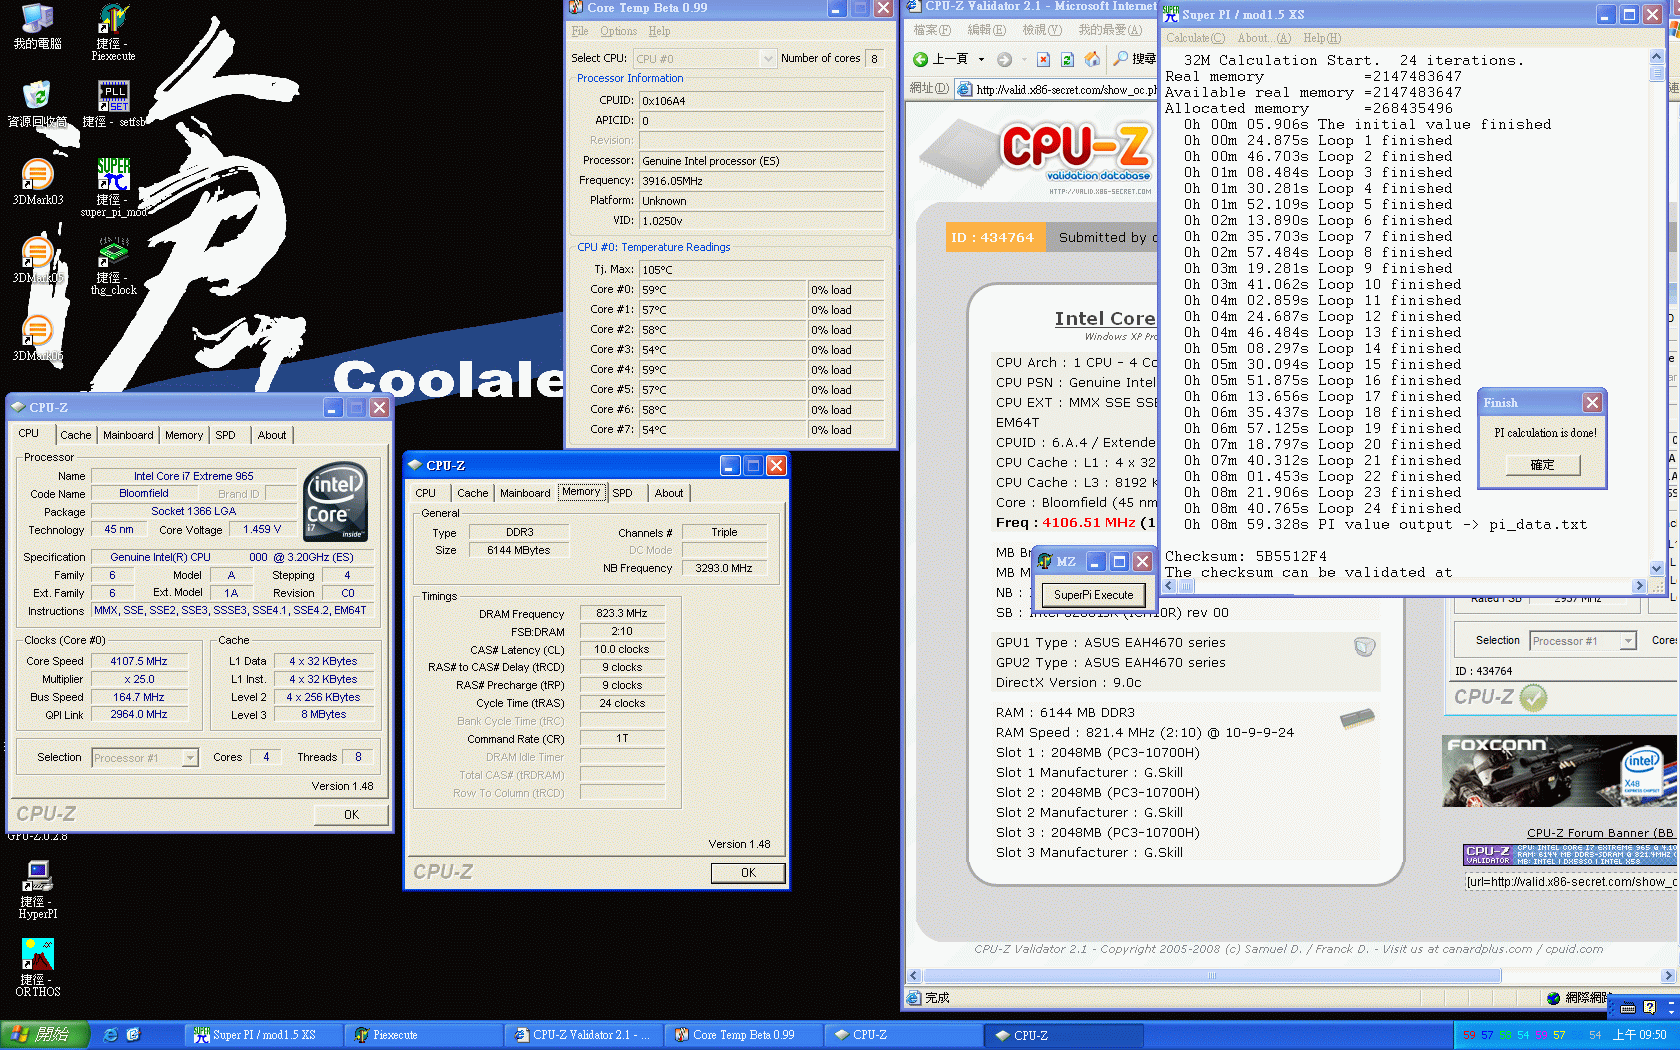This screenshot has height=1050, width=1680.
Task: Switch to Super PI taskbar button
Action: click(262, 1035)
